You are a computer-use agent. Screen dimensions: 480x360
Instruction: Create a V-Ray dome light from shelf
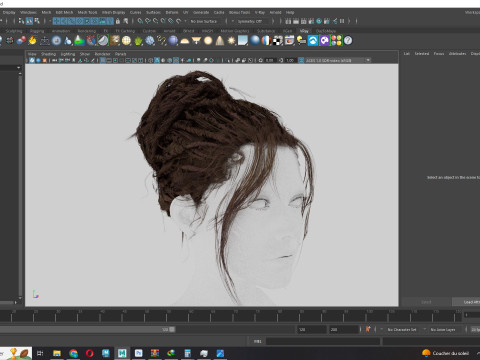pyautogui.click(x=185, y=41)
